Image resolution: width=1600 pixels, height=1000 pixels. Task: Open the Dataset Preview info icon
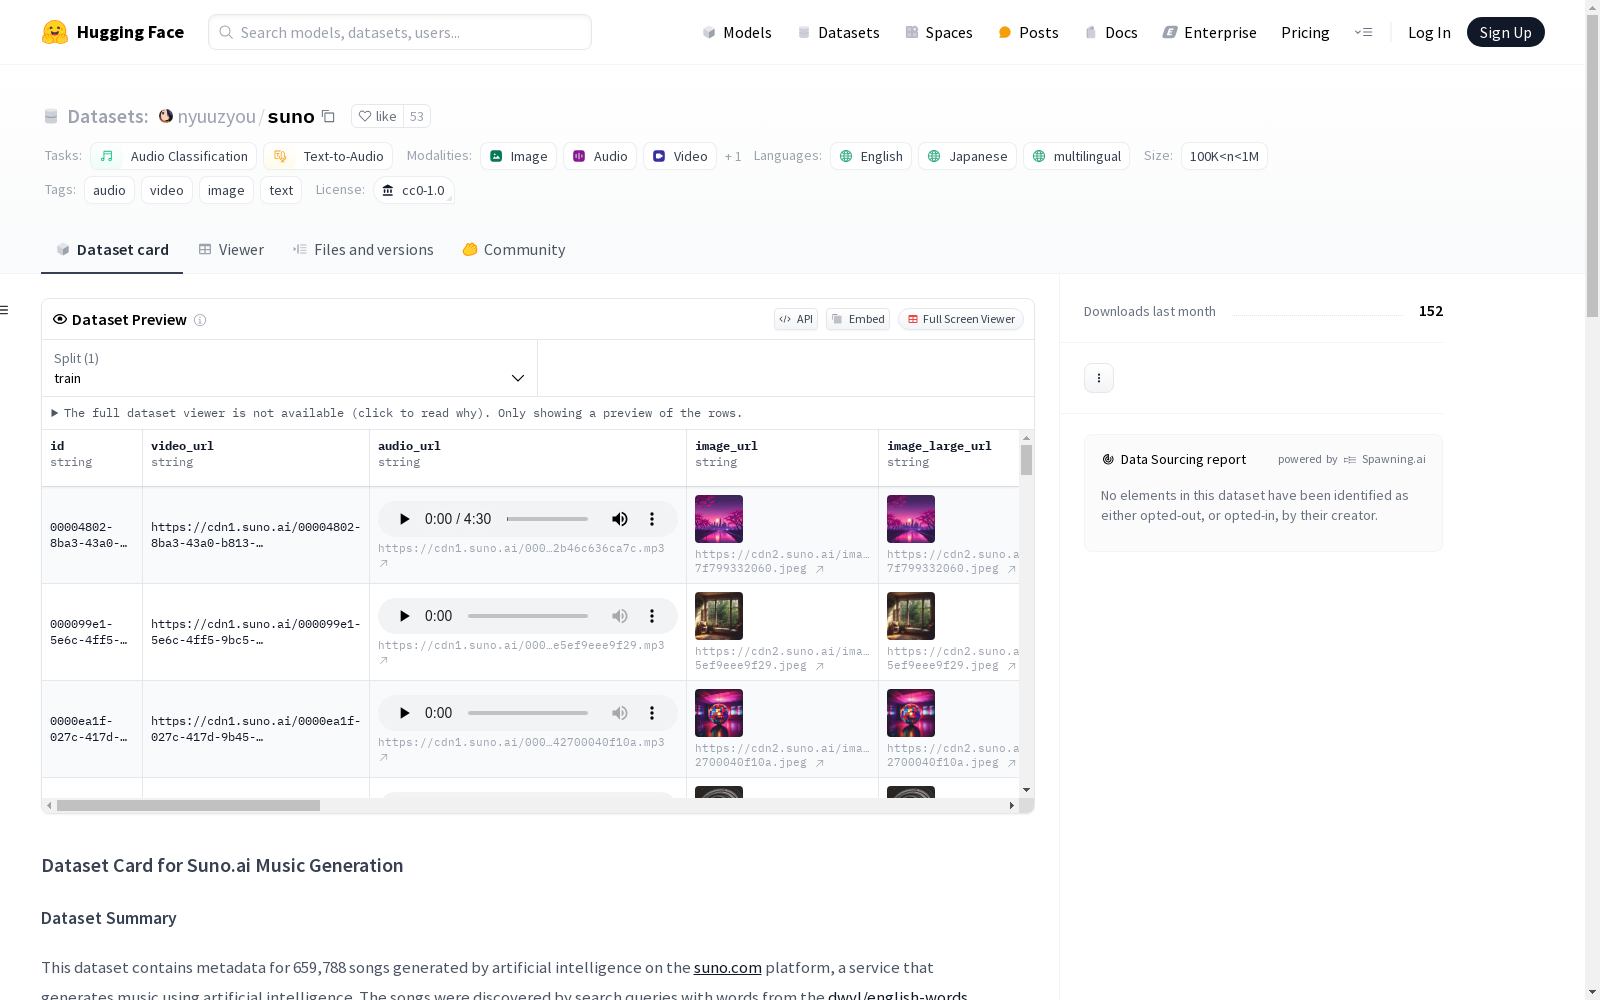click(200, 320)
